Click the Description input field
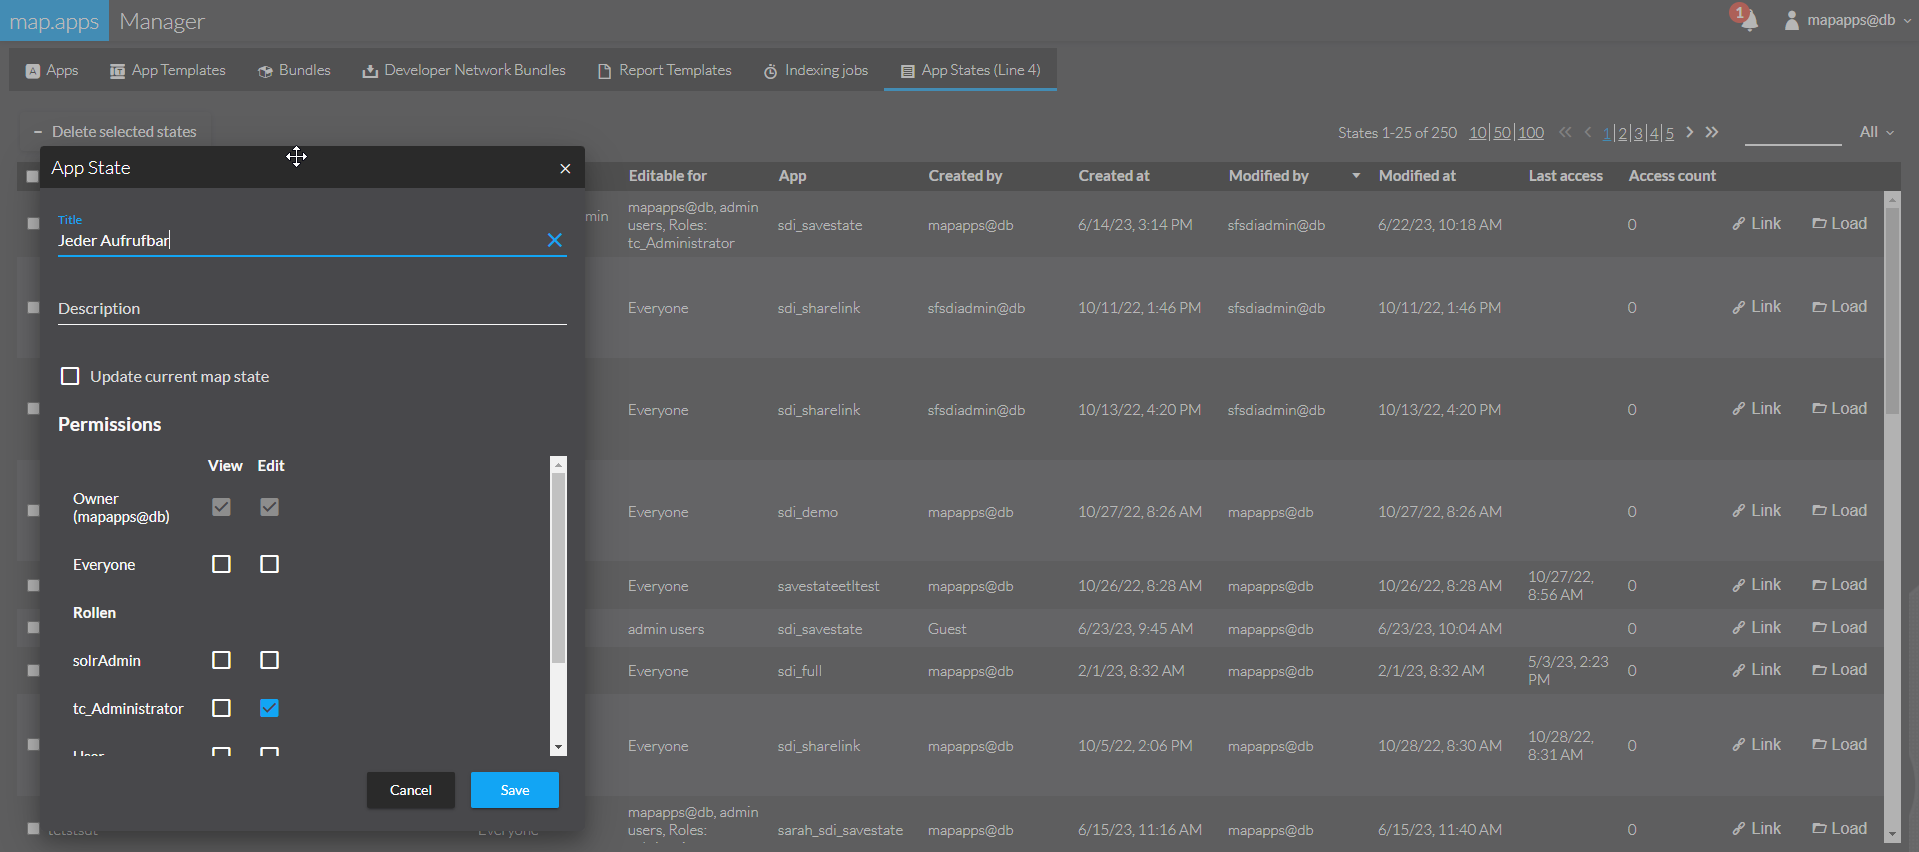The width and height of the screenshot is (1919, 852). coord(312,309)
